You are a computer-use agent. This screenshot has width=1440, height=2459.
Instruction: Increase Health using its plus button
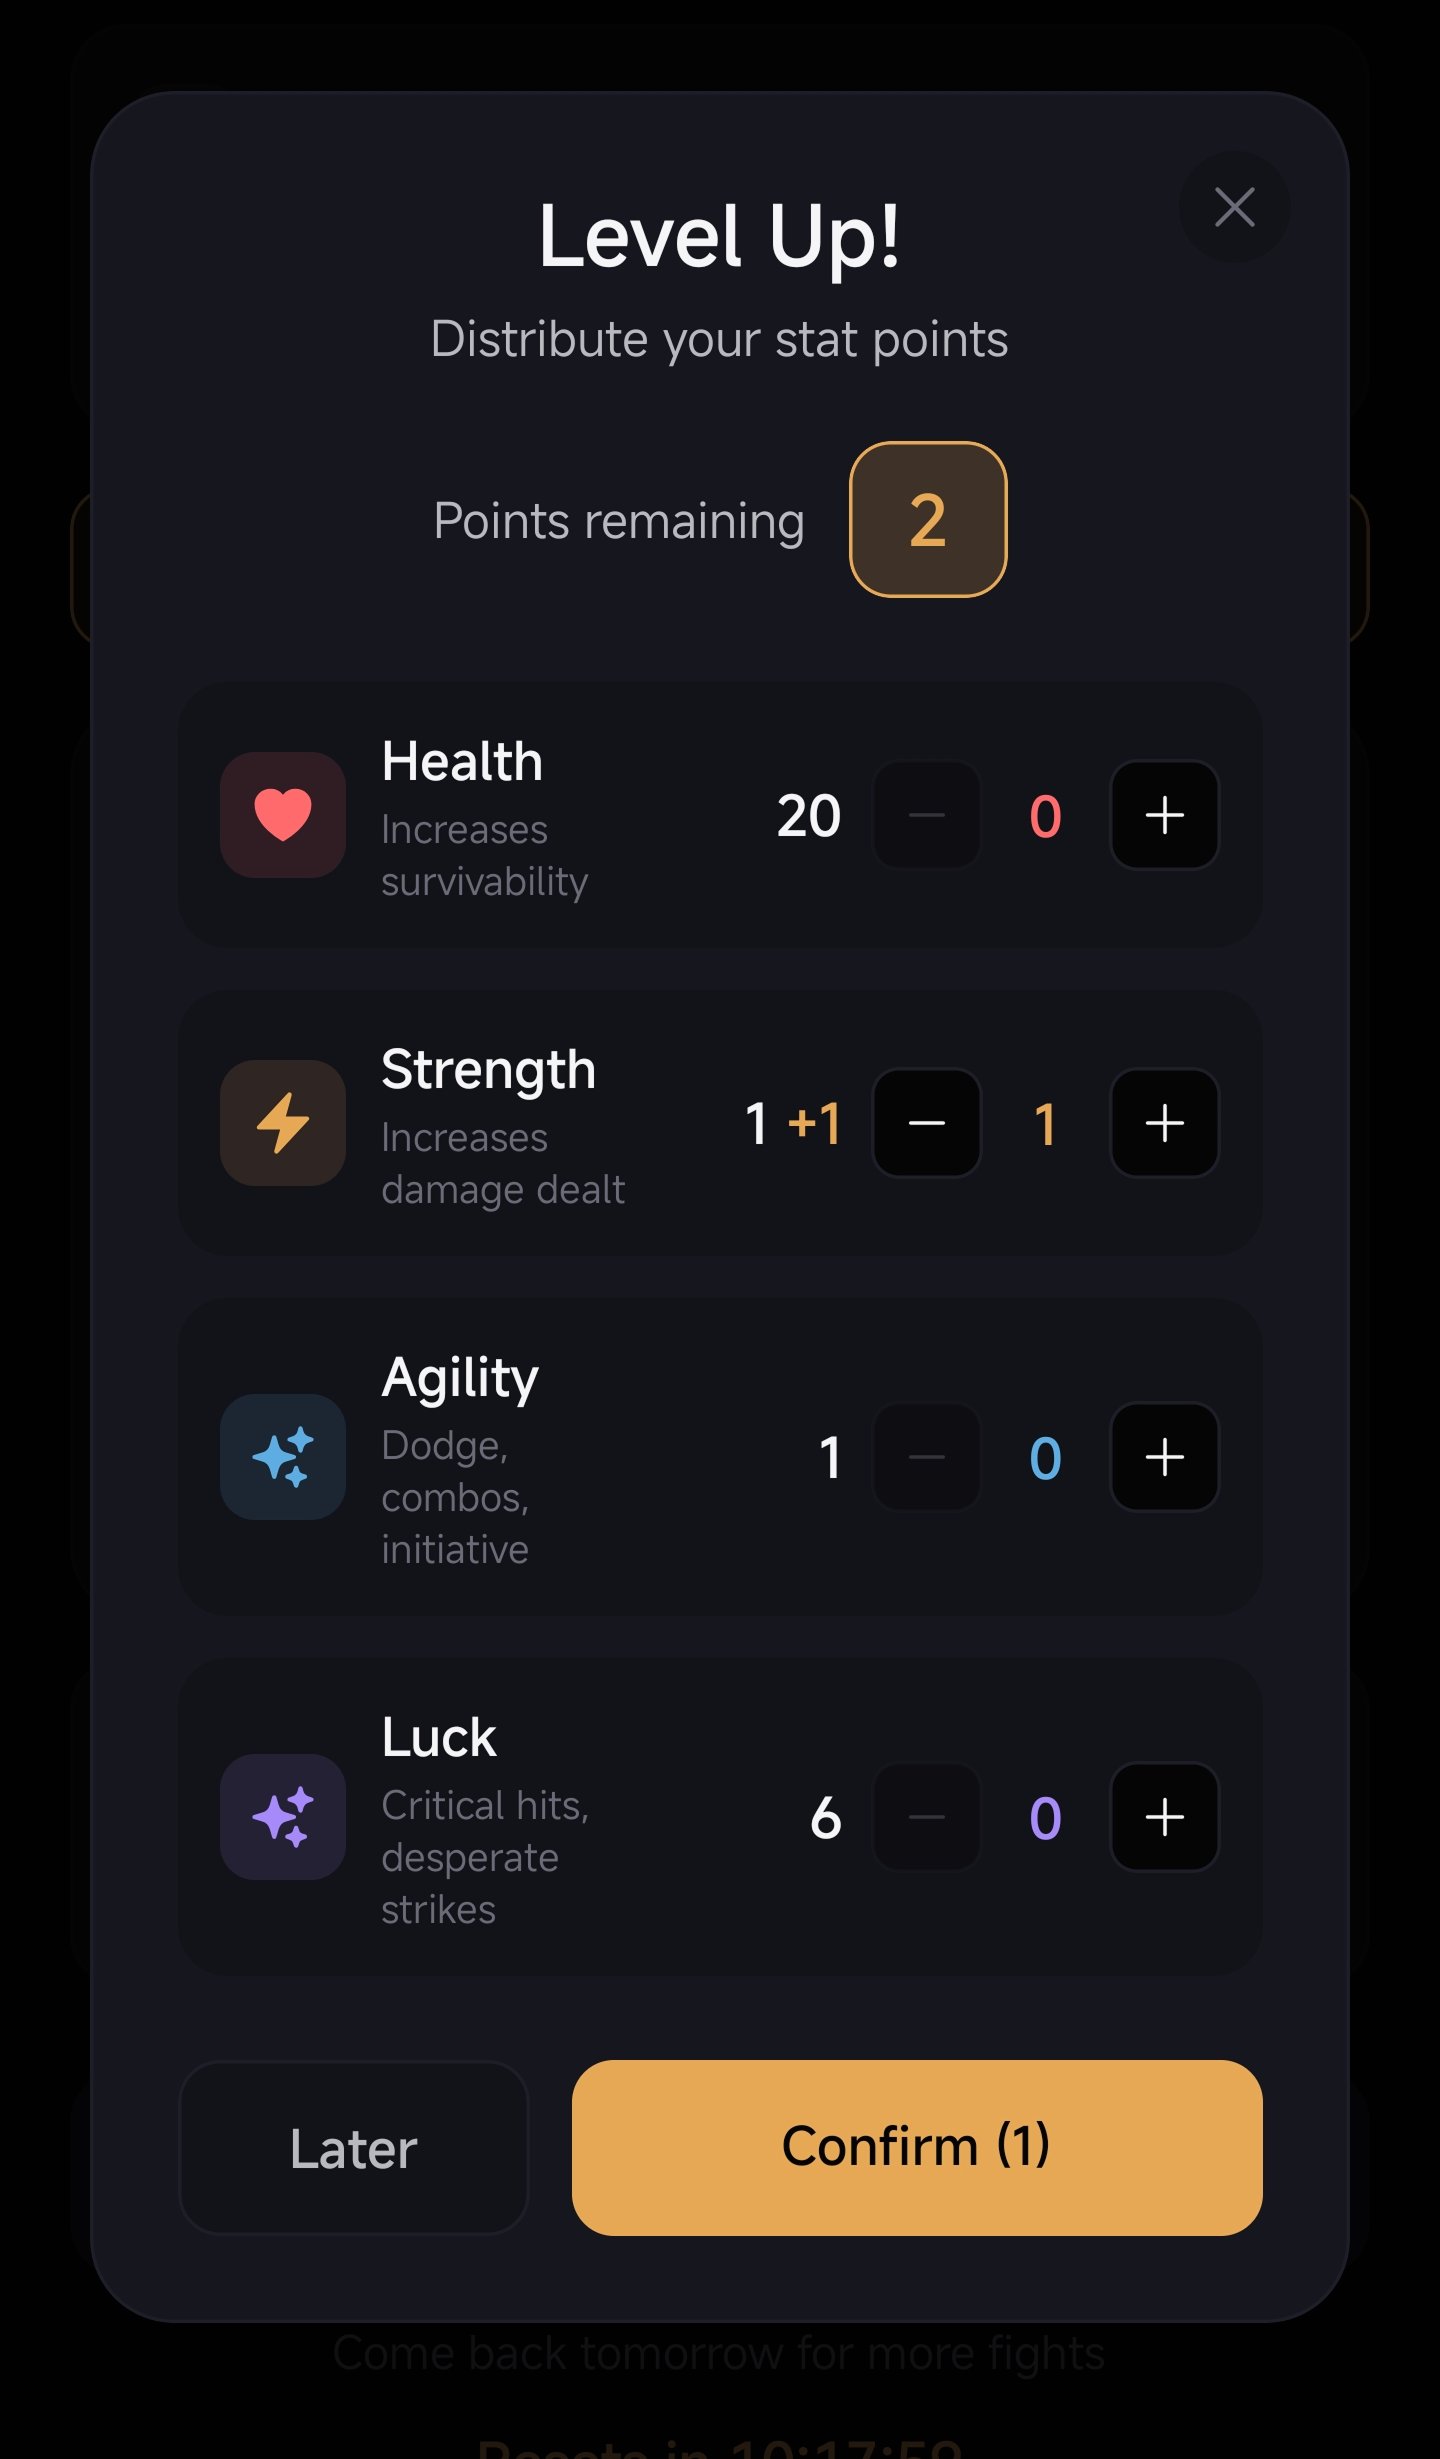coord(1164,815)
